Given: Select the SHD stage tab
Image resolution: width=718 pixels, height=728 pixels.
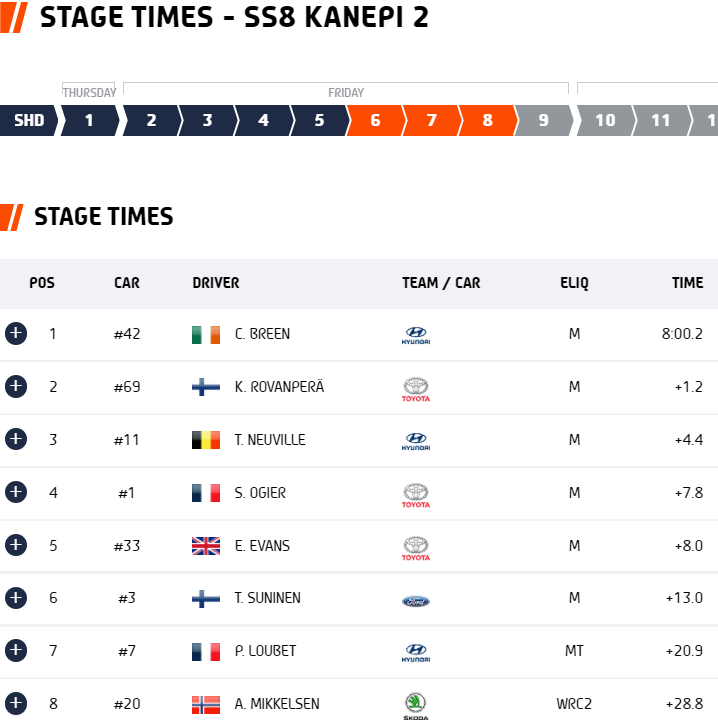Looking at the screenshot, I should pyautogui.click(x=29, y=120).
